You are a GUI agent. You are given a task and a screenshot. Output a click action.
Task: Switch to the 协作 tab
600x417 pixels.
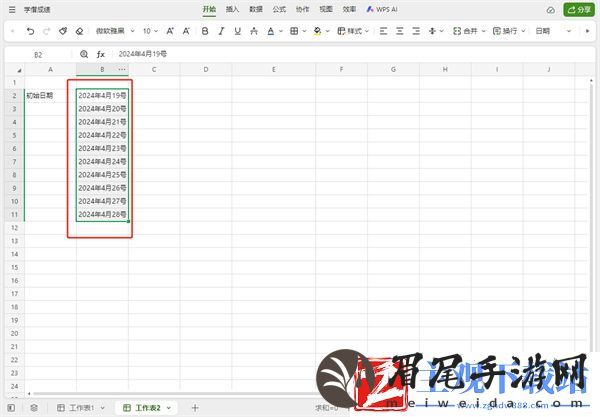tap(302, 10)
